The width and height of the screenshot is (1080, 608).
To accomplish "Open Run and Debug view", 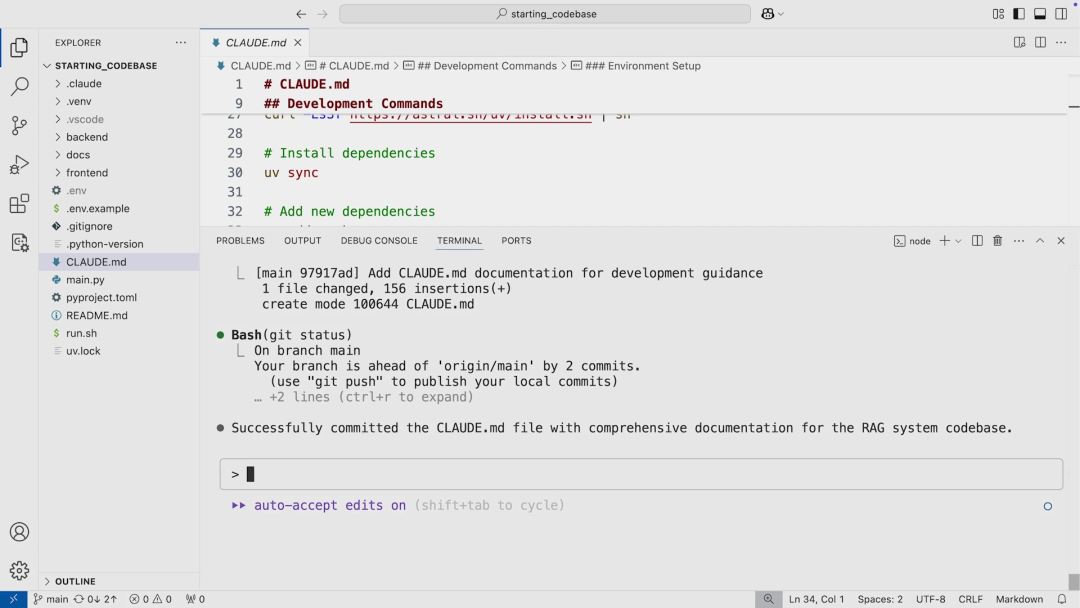I will (19, 165).
